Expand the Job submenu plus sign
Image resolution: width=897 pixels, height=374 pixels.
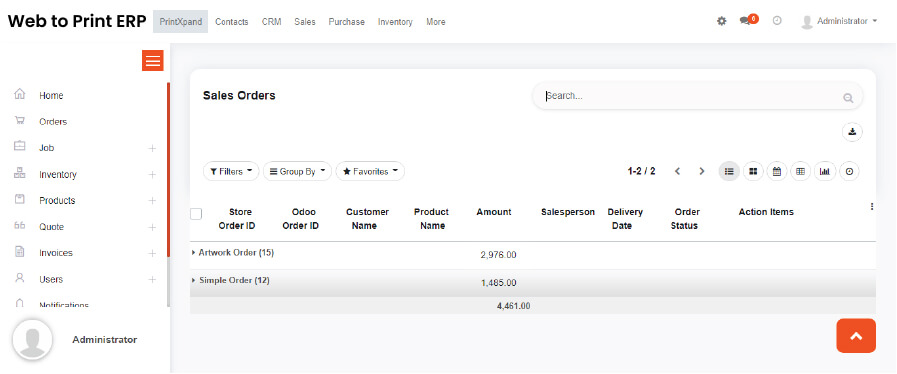point(152,149)
